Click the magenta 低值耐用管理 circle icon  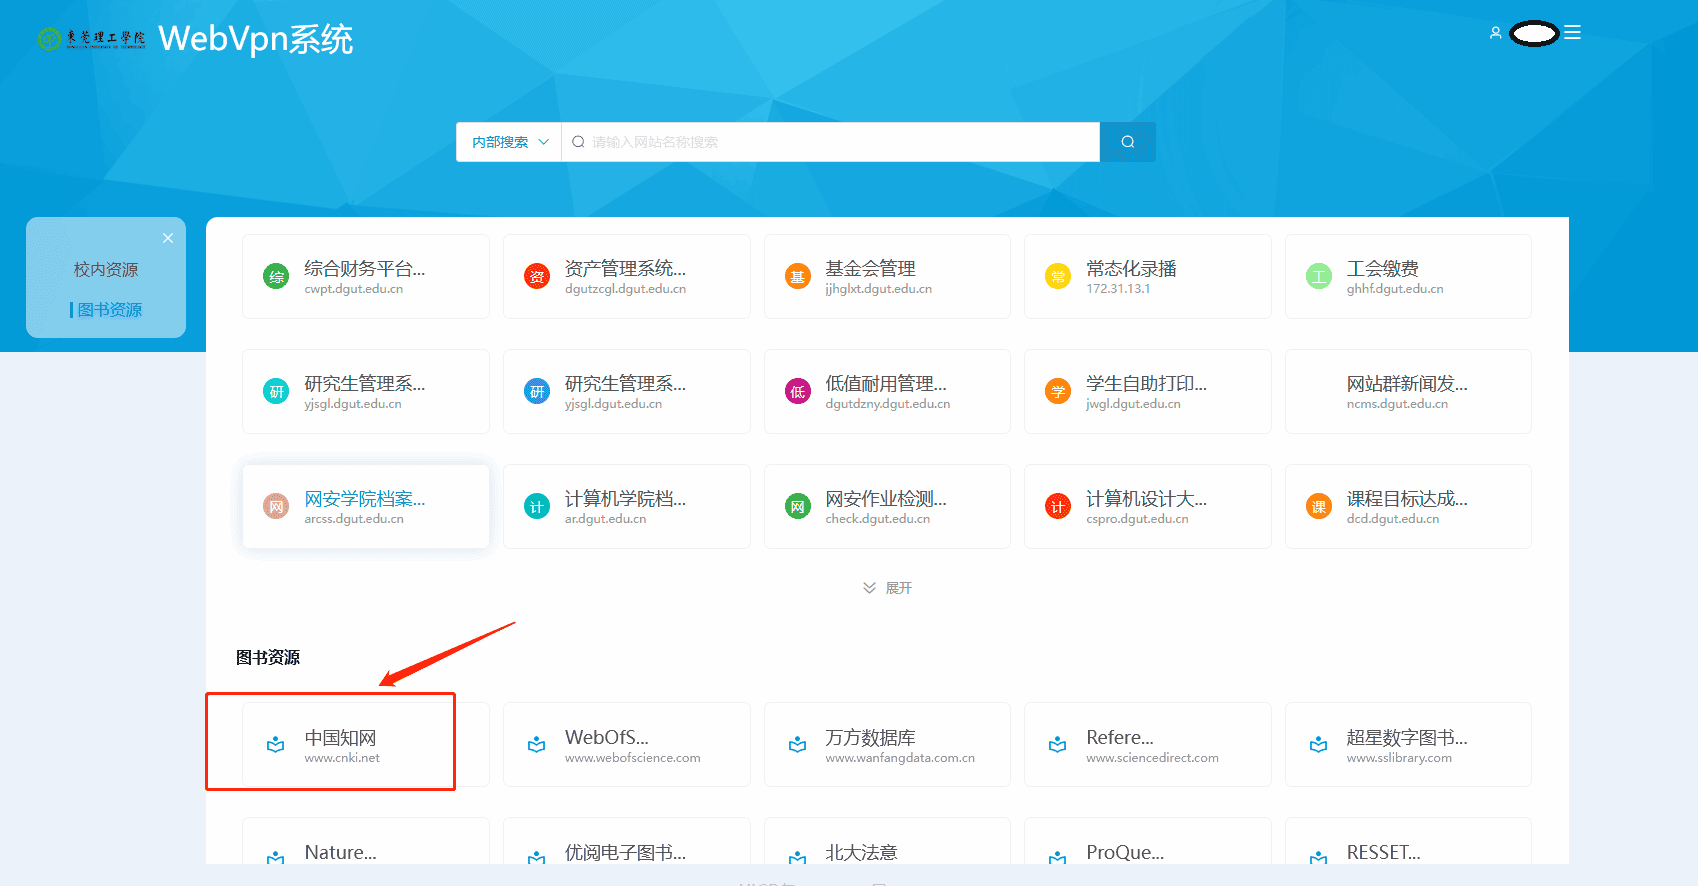pos(797,392)
